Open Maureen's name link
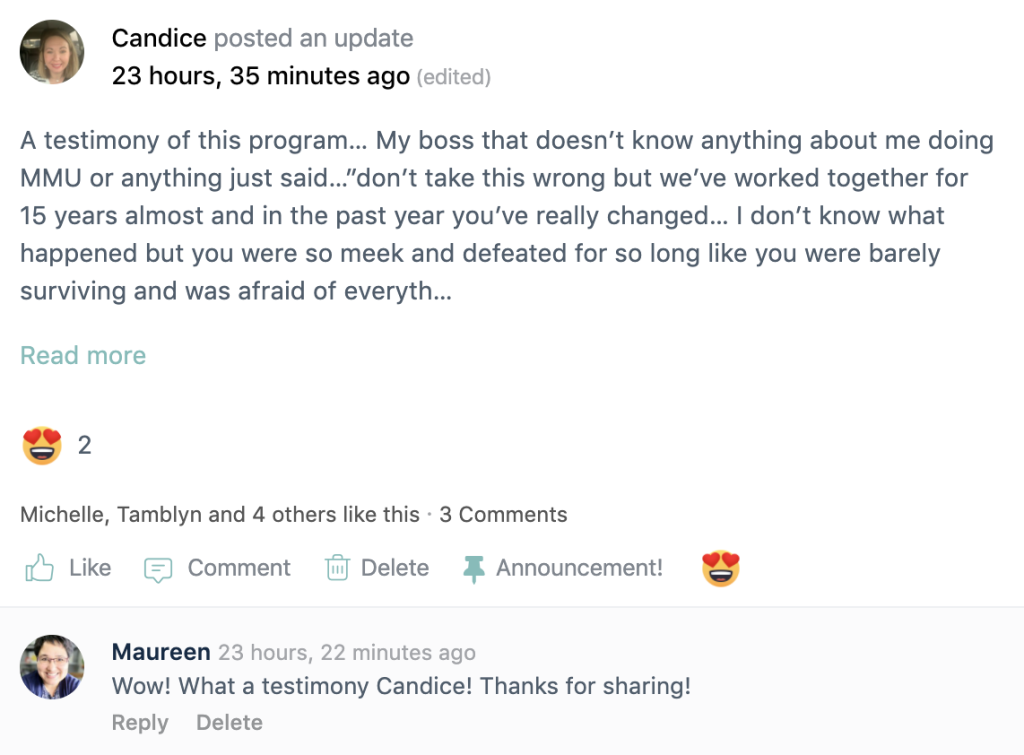Viewport: 1024px width, 755px height. coord(161,652)
